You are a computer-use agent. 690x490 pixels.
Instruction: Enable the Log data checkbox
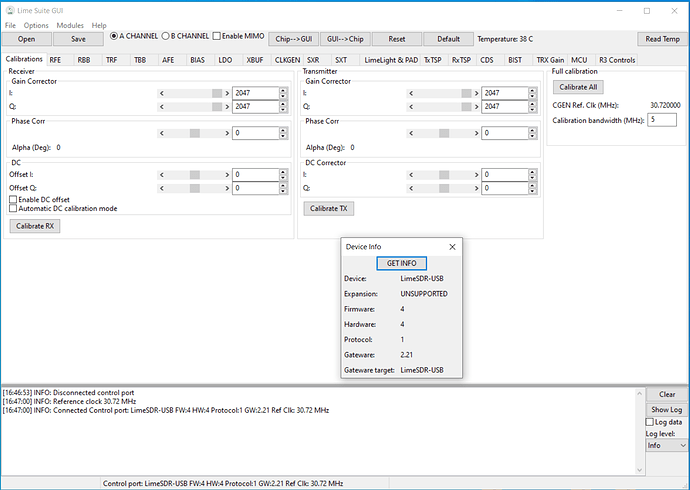(650, 422)
